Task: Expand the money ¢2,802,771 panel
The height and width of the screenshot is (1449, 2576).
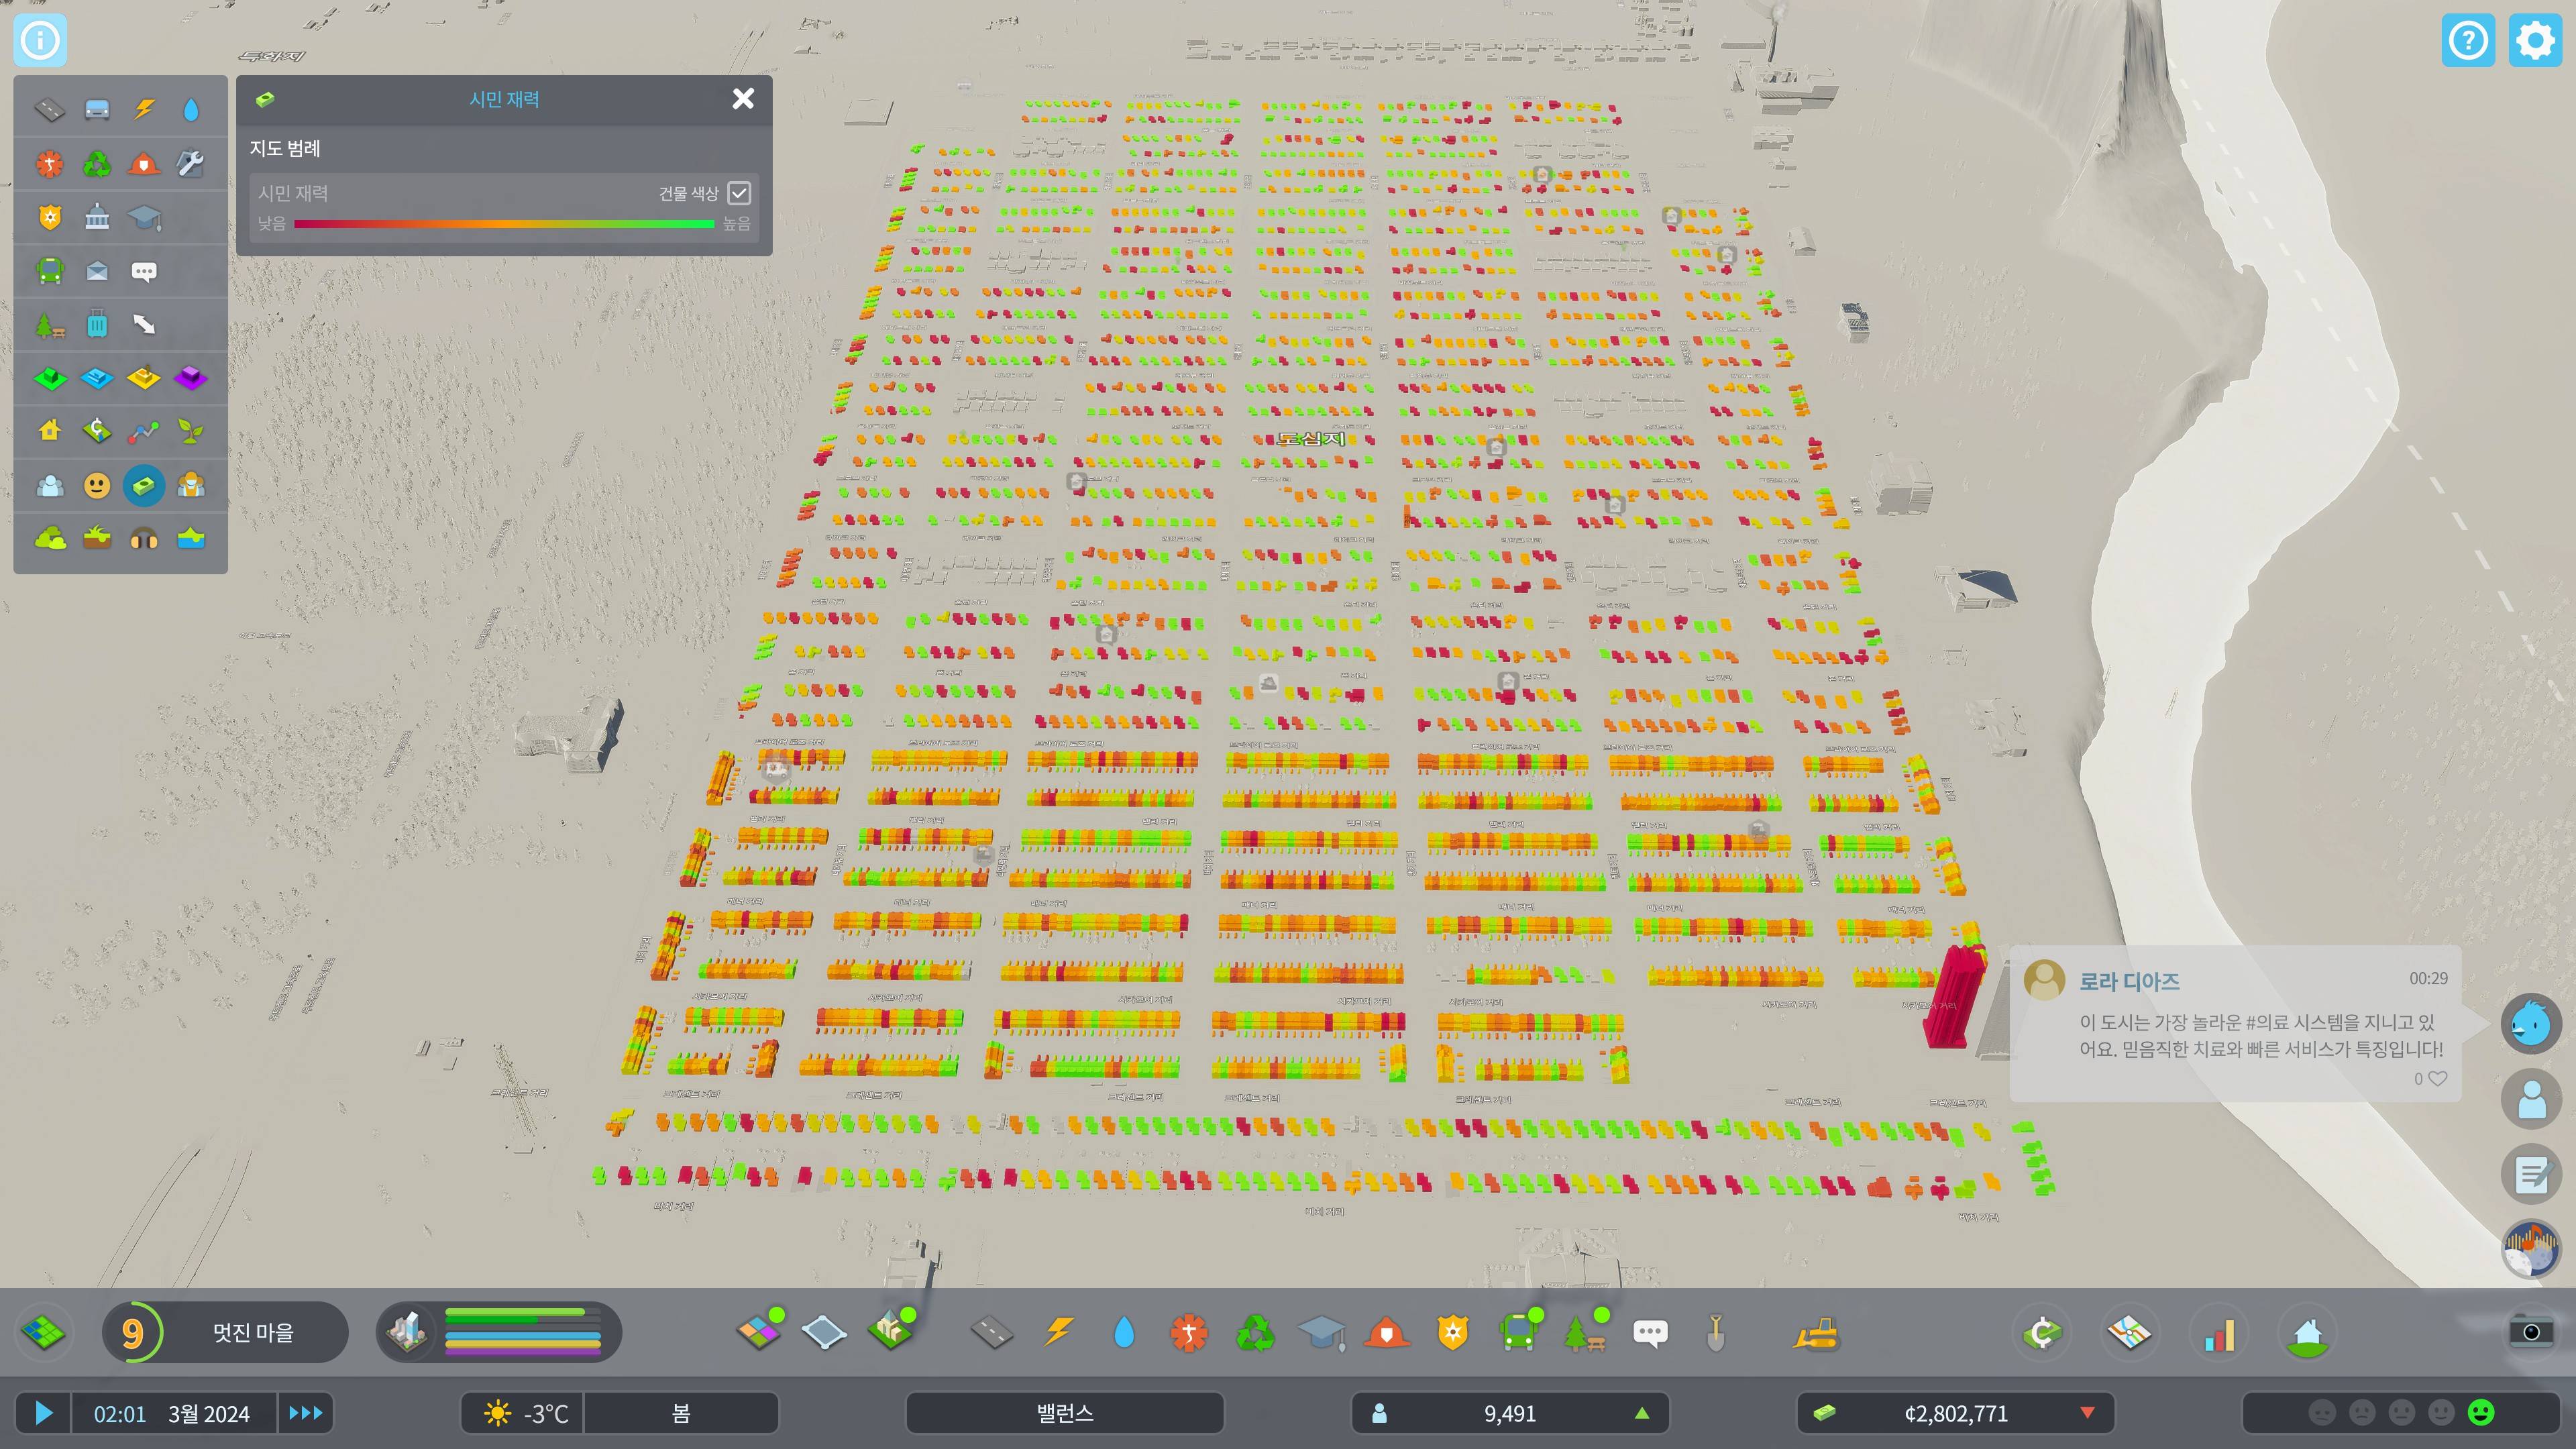Action: coord(1955,1413)
